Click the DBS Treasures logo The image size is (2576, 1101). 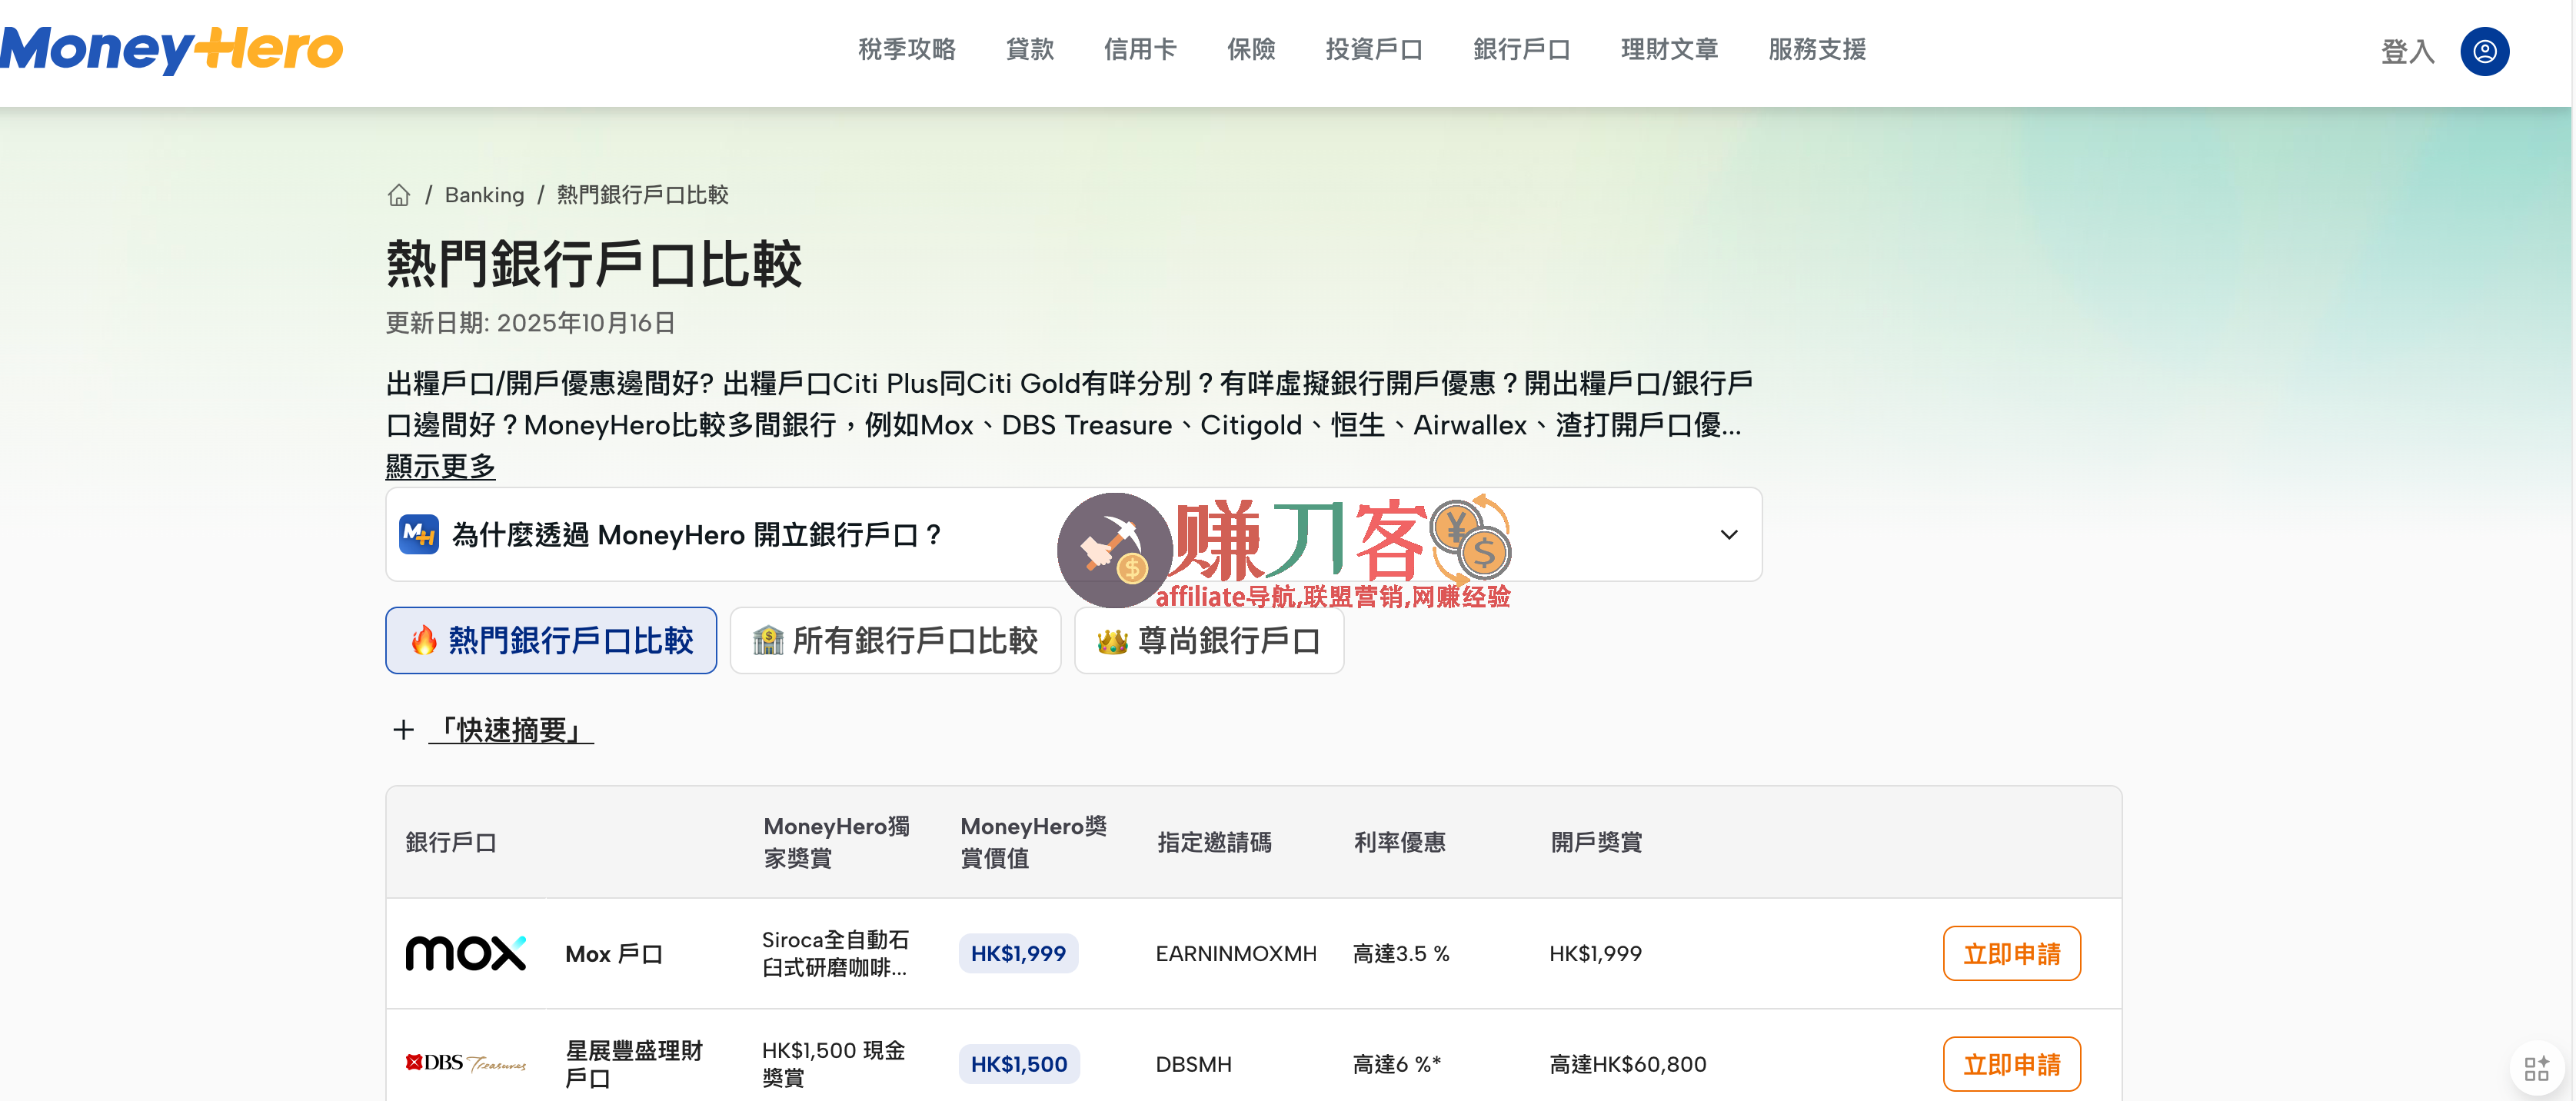pyautogui.click(x=465, y=1063)
